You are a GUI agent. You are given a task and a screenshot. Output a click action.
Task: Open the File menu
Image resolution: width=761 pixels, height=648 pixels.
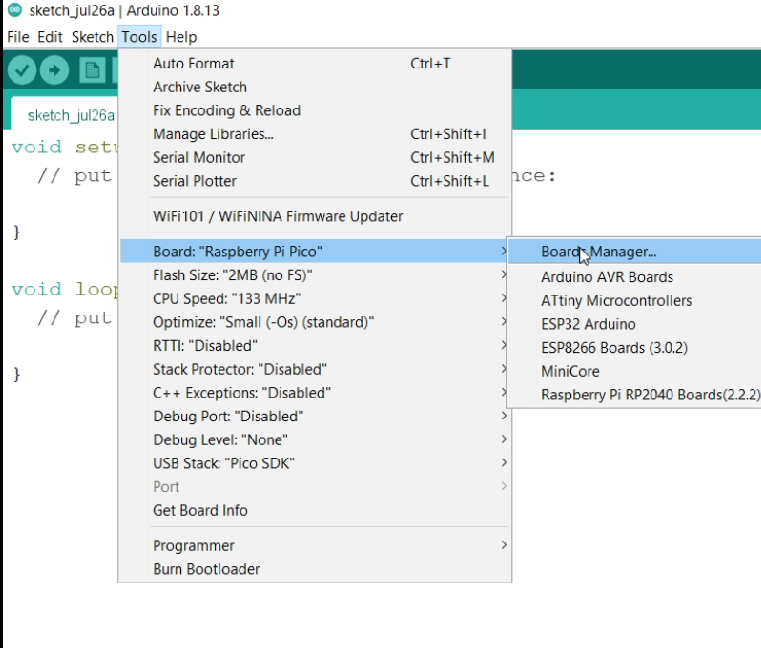pyautogui.click(x=18, y=37)
